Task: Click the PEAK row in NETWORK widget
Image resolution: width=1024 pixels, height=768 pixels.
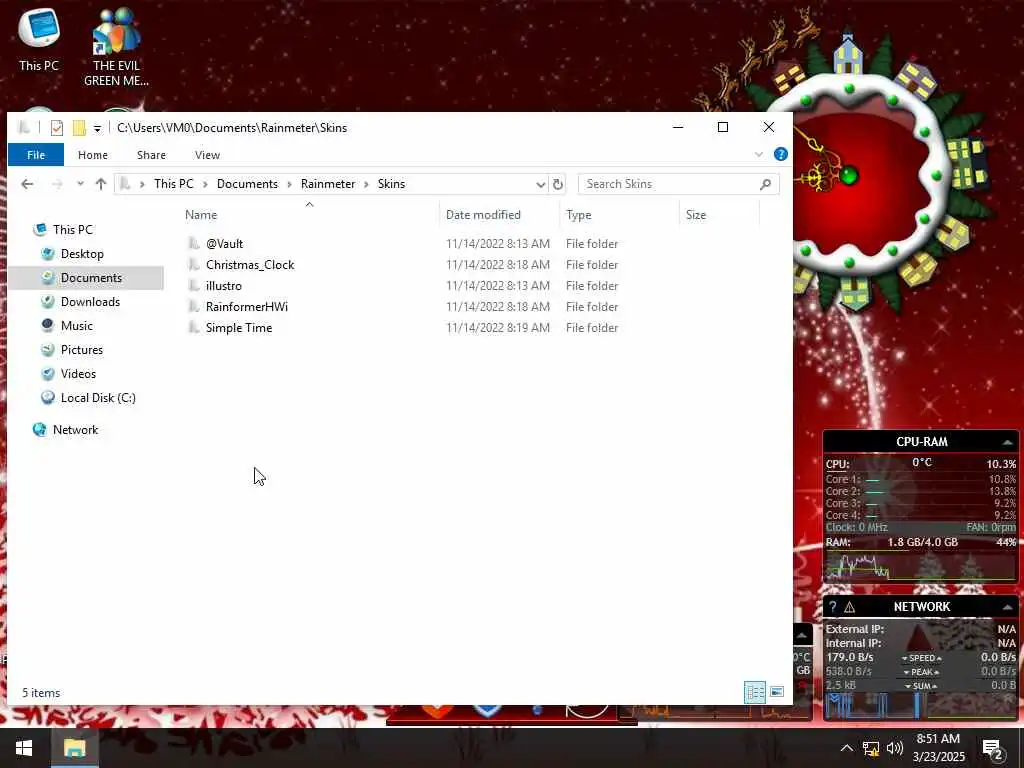Action: tap(921, 672)
